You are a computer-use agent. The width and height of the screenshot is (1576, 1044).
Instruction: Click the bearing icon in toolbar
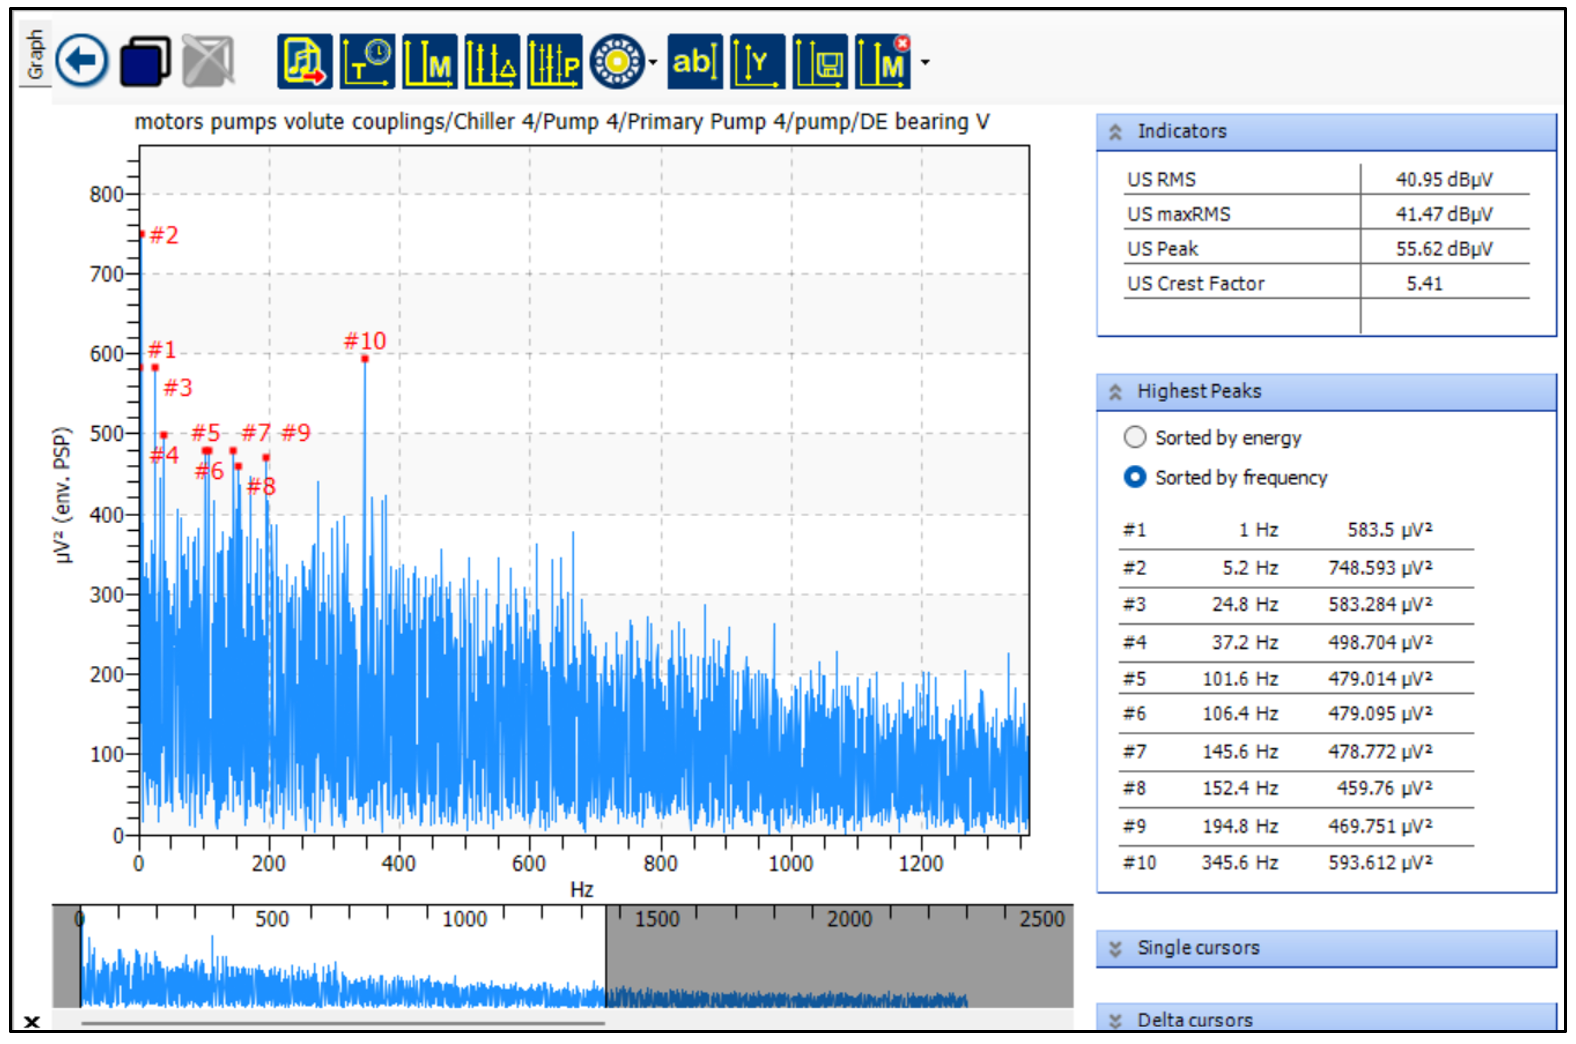click(x=616, y=62)
